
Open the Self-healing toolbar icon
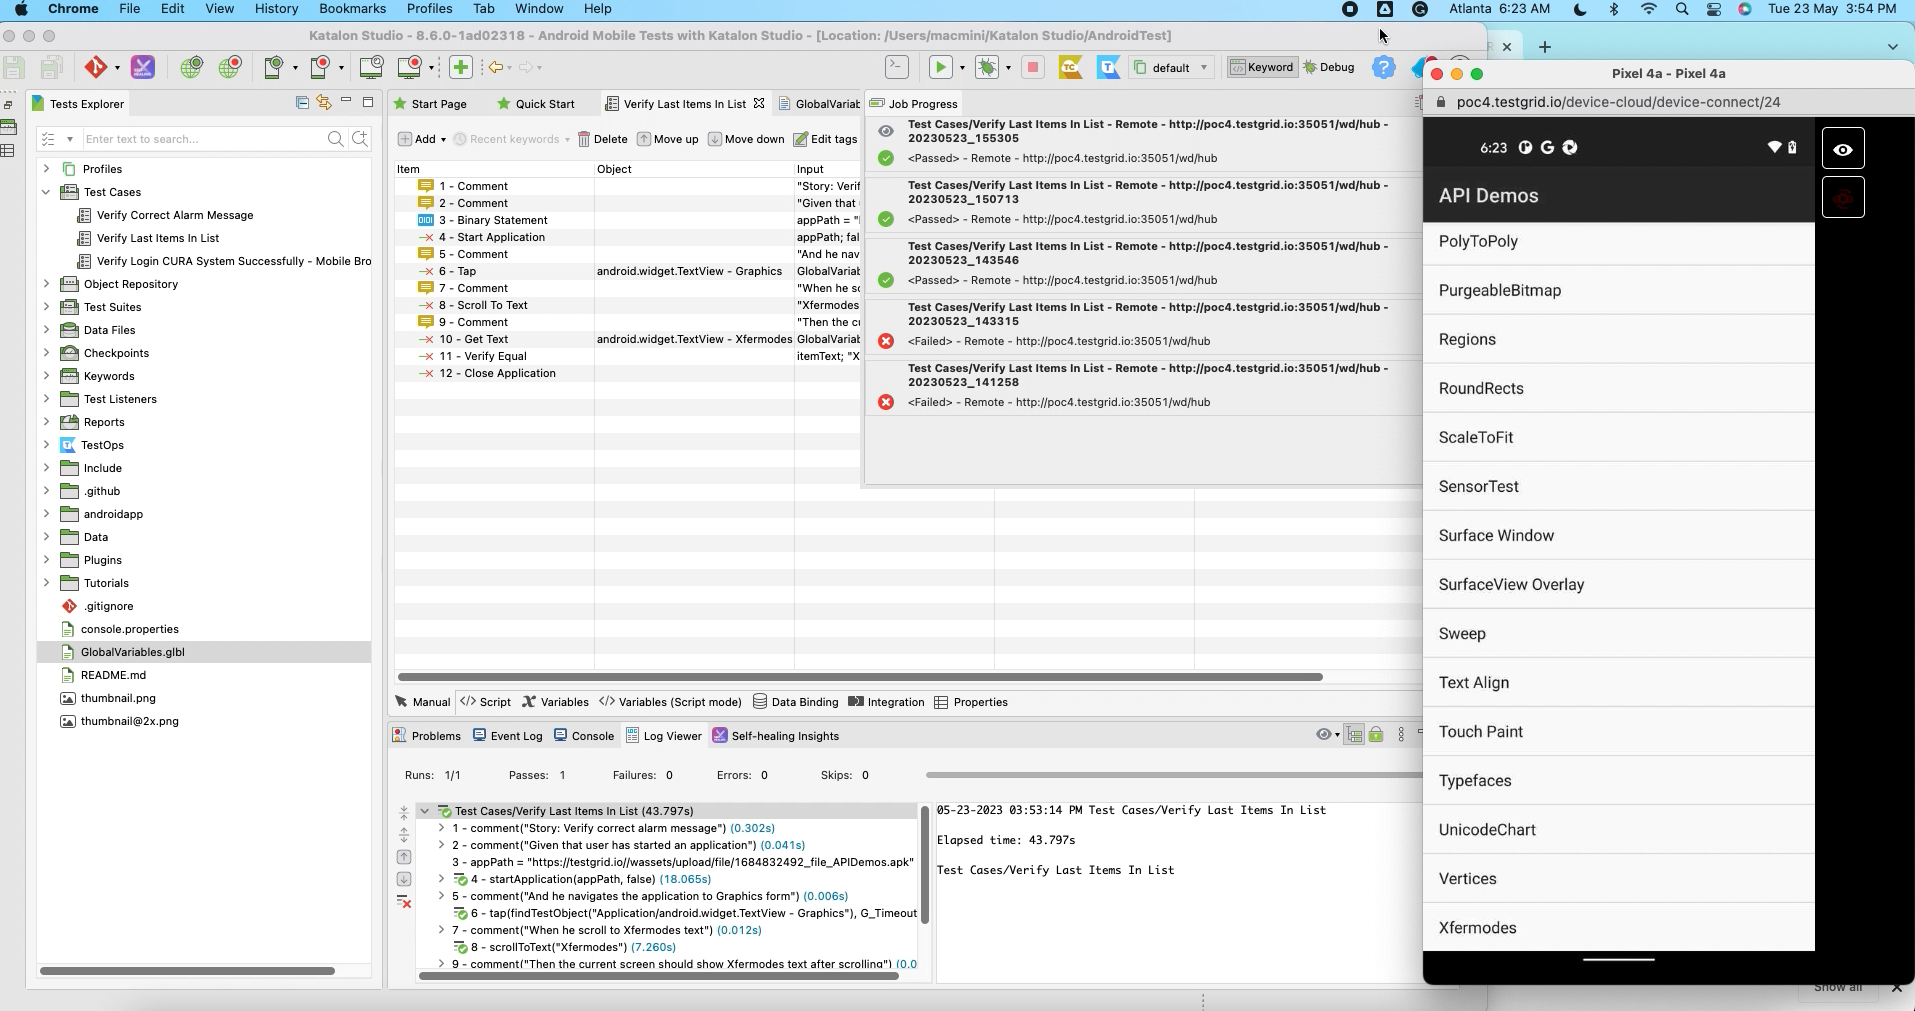click(x=143, y=67)
